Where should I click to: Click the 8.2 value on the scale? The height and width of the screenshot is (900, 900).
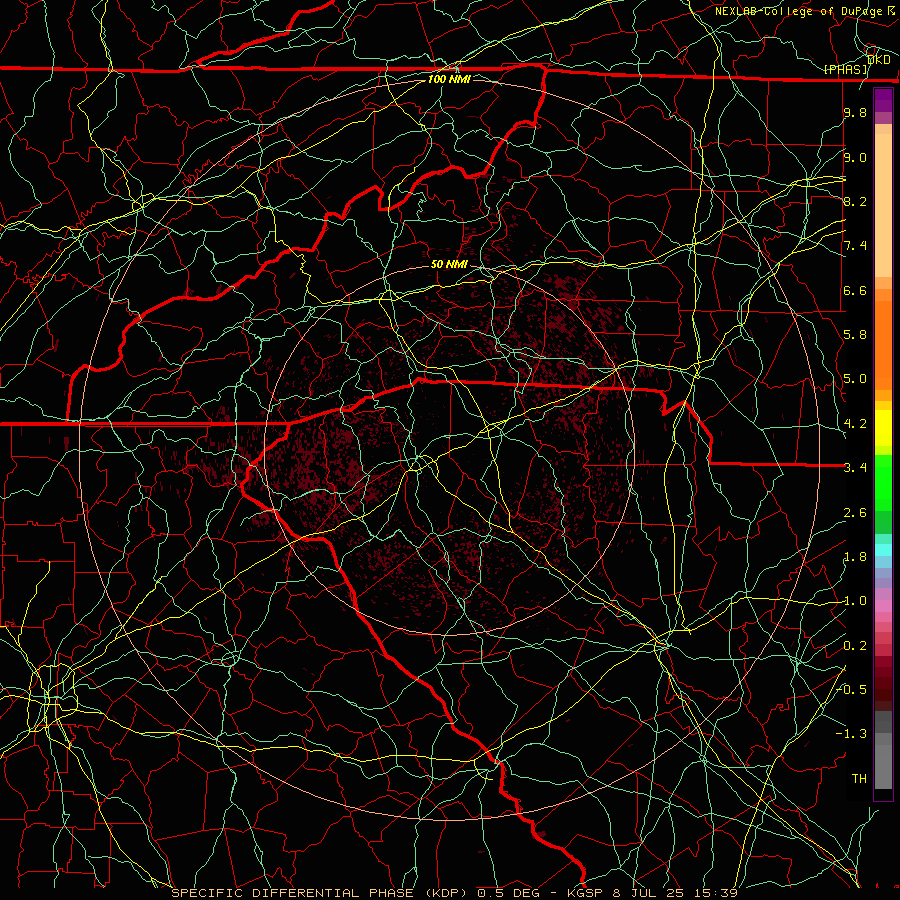click(x=855, y=201)
